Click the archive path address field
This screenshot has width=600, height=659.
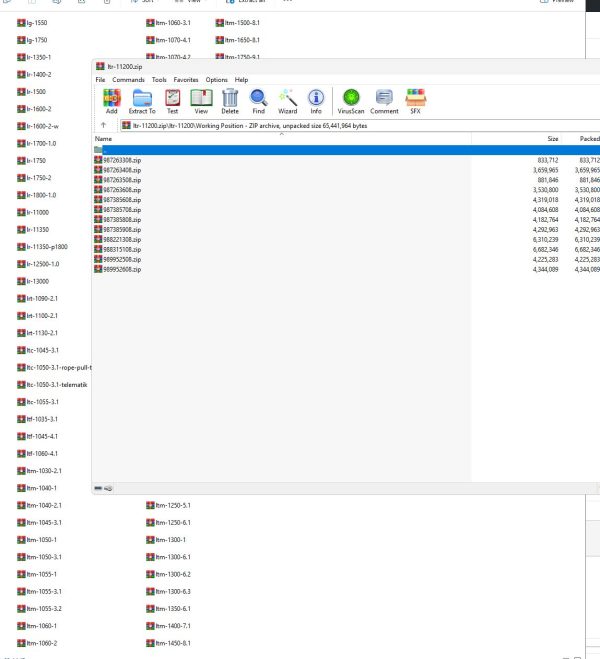359,125
